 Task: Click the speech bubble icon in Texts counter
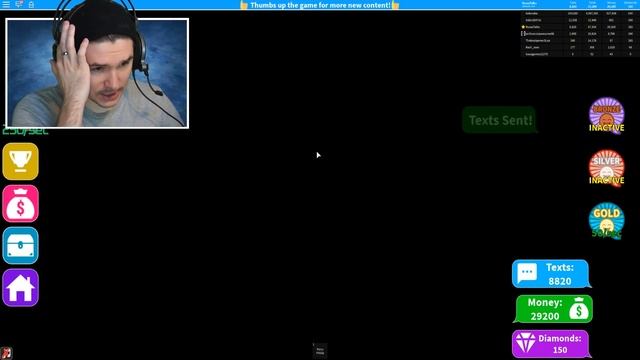527,273
